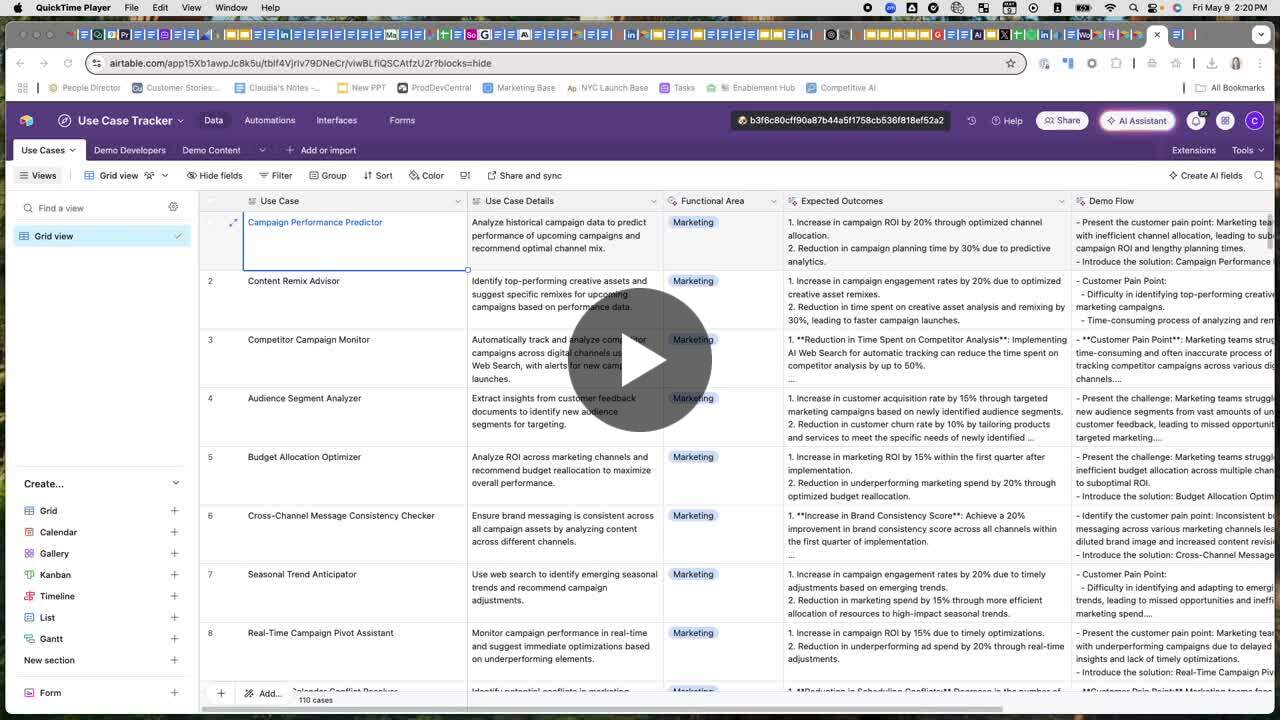The height and width of the screenshot is (720, 1280).
Task: Click the Content Remix Advisor cell
Action: (355, 299)
